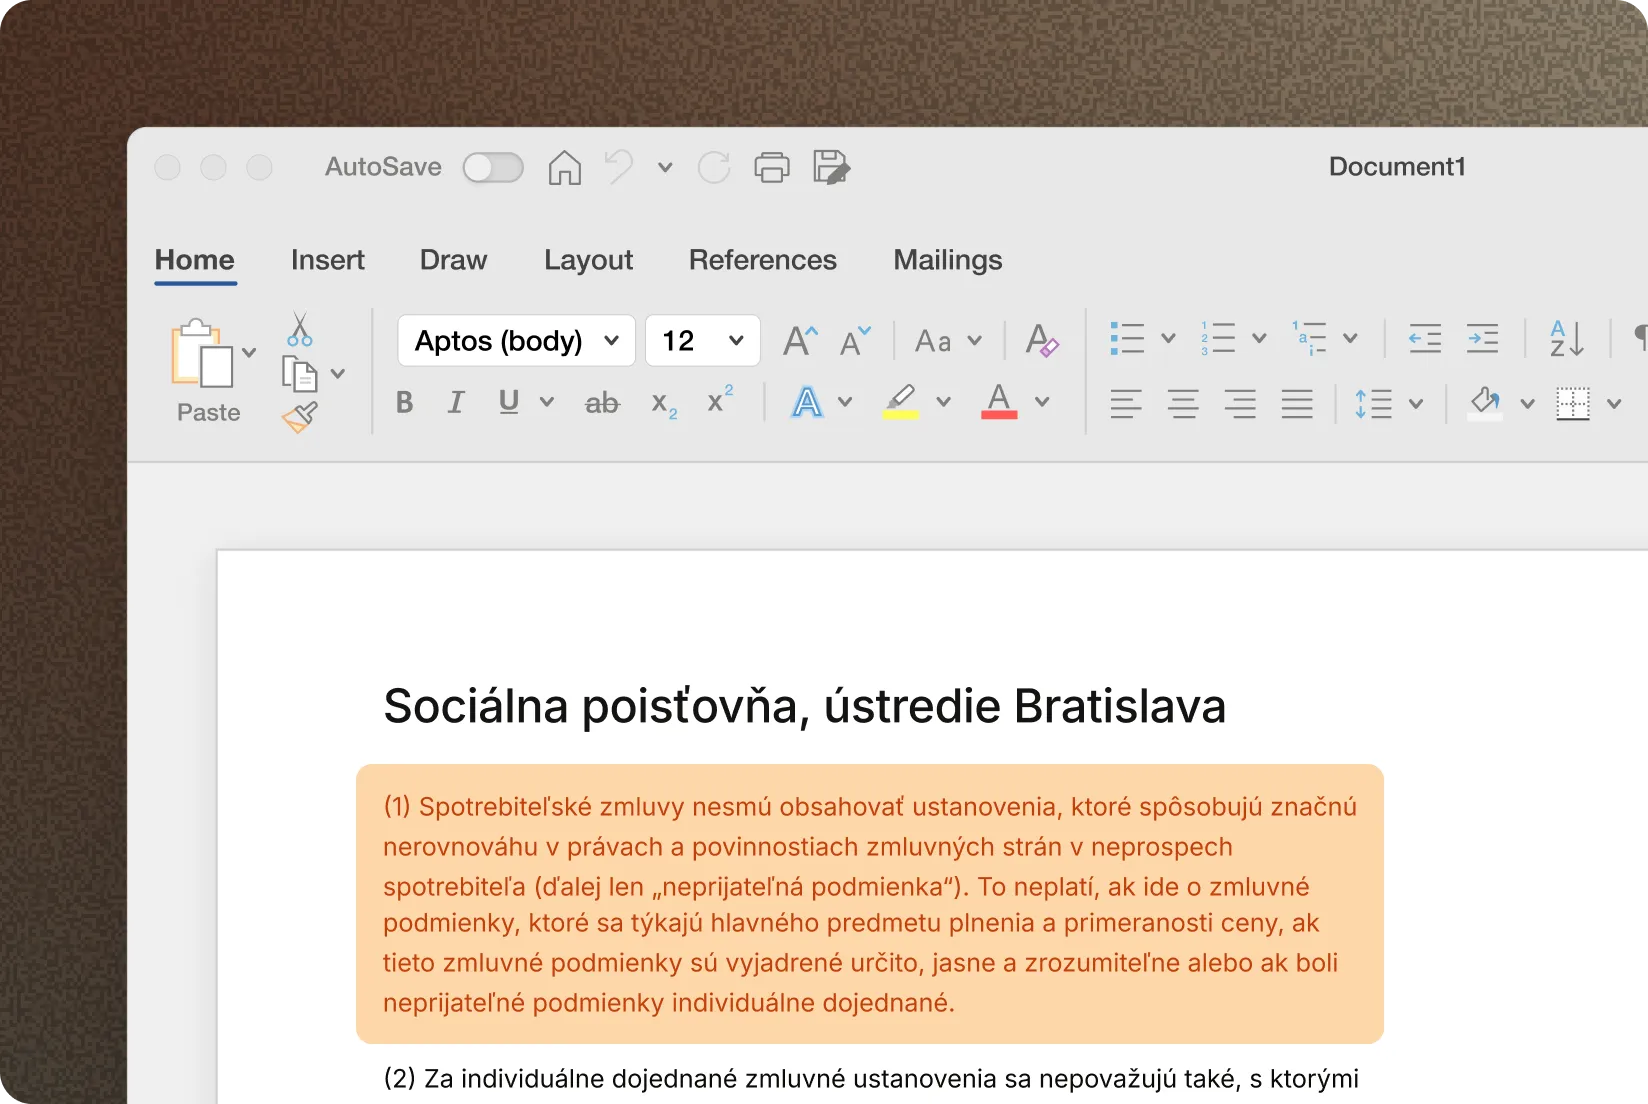Print the document with the printer icon
The width and height of the screenshot is (1648, 1104).
click(772, 167)
